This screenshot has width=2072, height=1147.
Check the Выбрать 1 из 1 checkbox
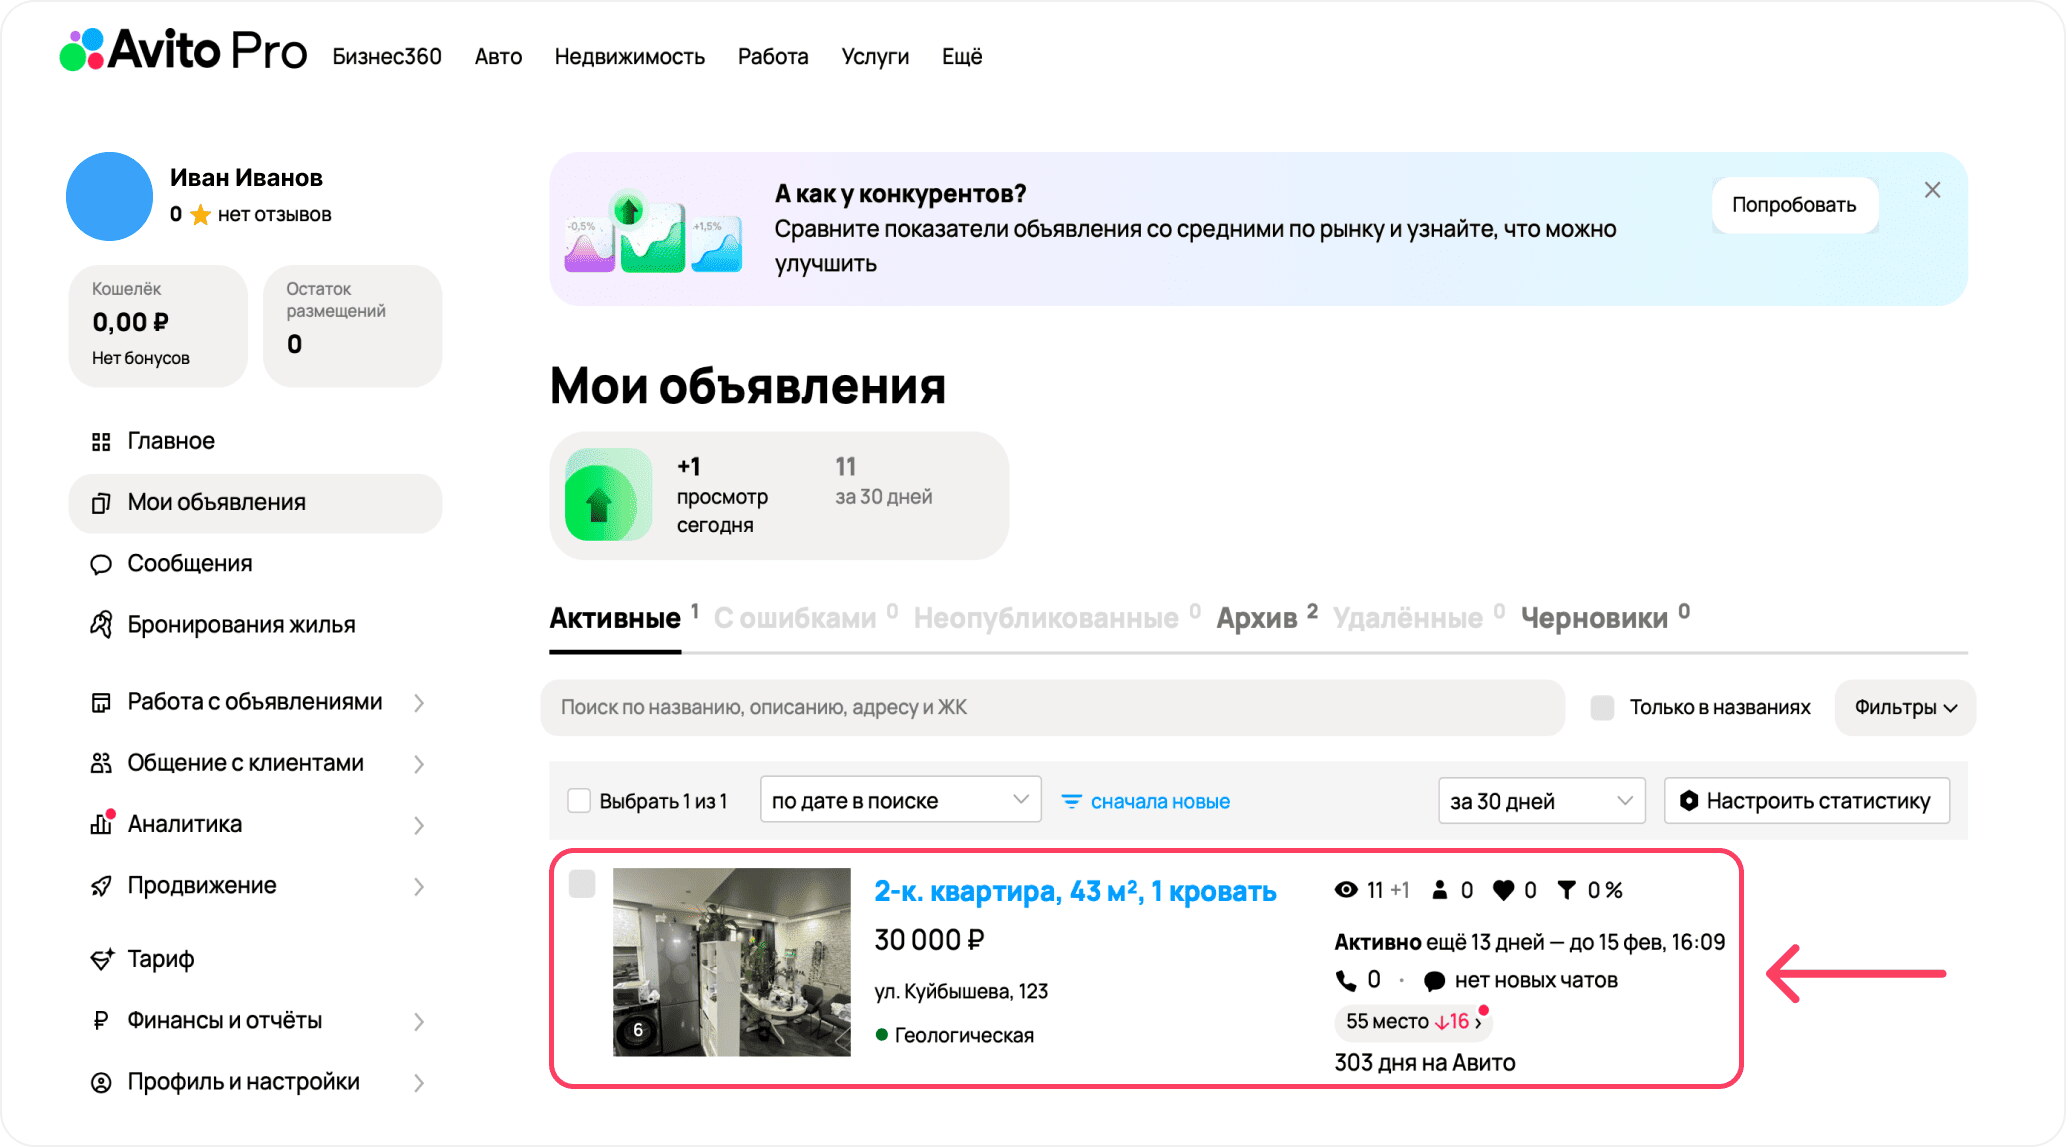[579, 801]
